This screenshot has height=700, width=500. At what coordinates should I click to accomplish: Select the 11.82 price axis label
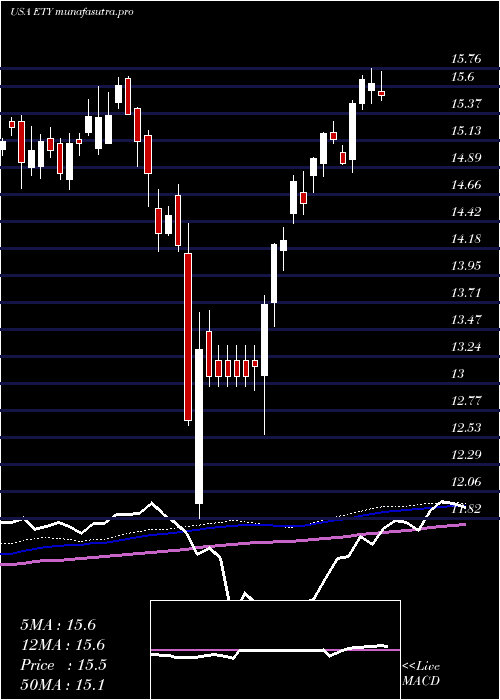[x=466, y=508]
